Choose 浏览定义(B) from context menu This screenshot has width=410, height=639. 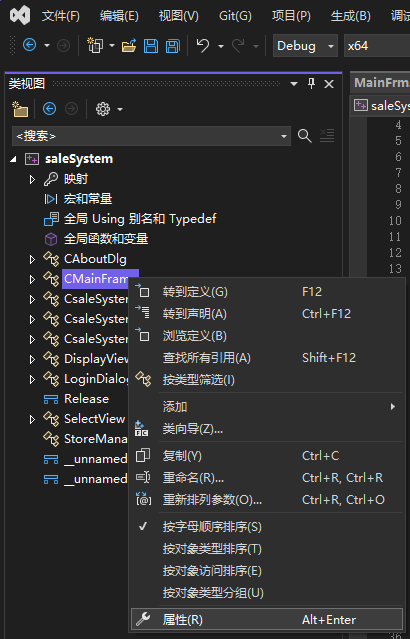267,336
